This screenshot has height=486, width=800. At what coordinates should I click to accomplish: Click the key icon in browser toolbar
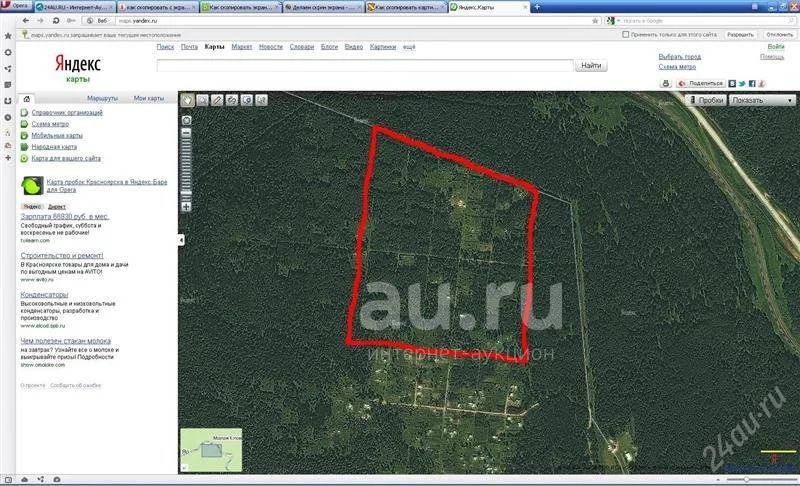(71, 20)
